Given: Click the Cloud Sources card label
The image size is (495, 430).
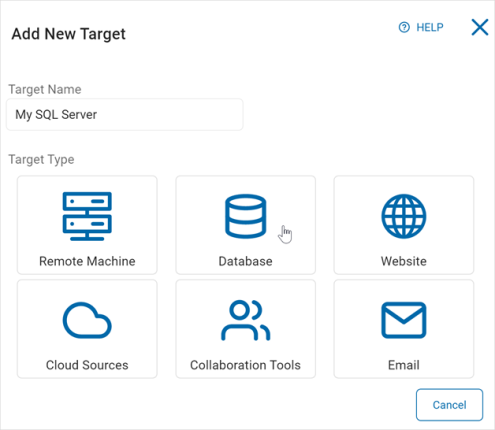Looking at the screenshot, I should tap(87, 365).
